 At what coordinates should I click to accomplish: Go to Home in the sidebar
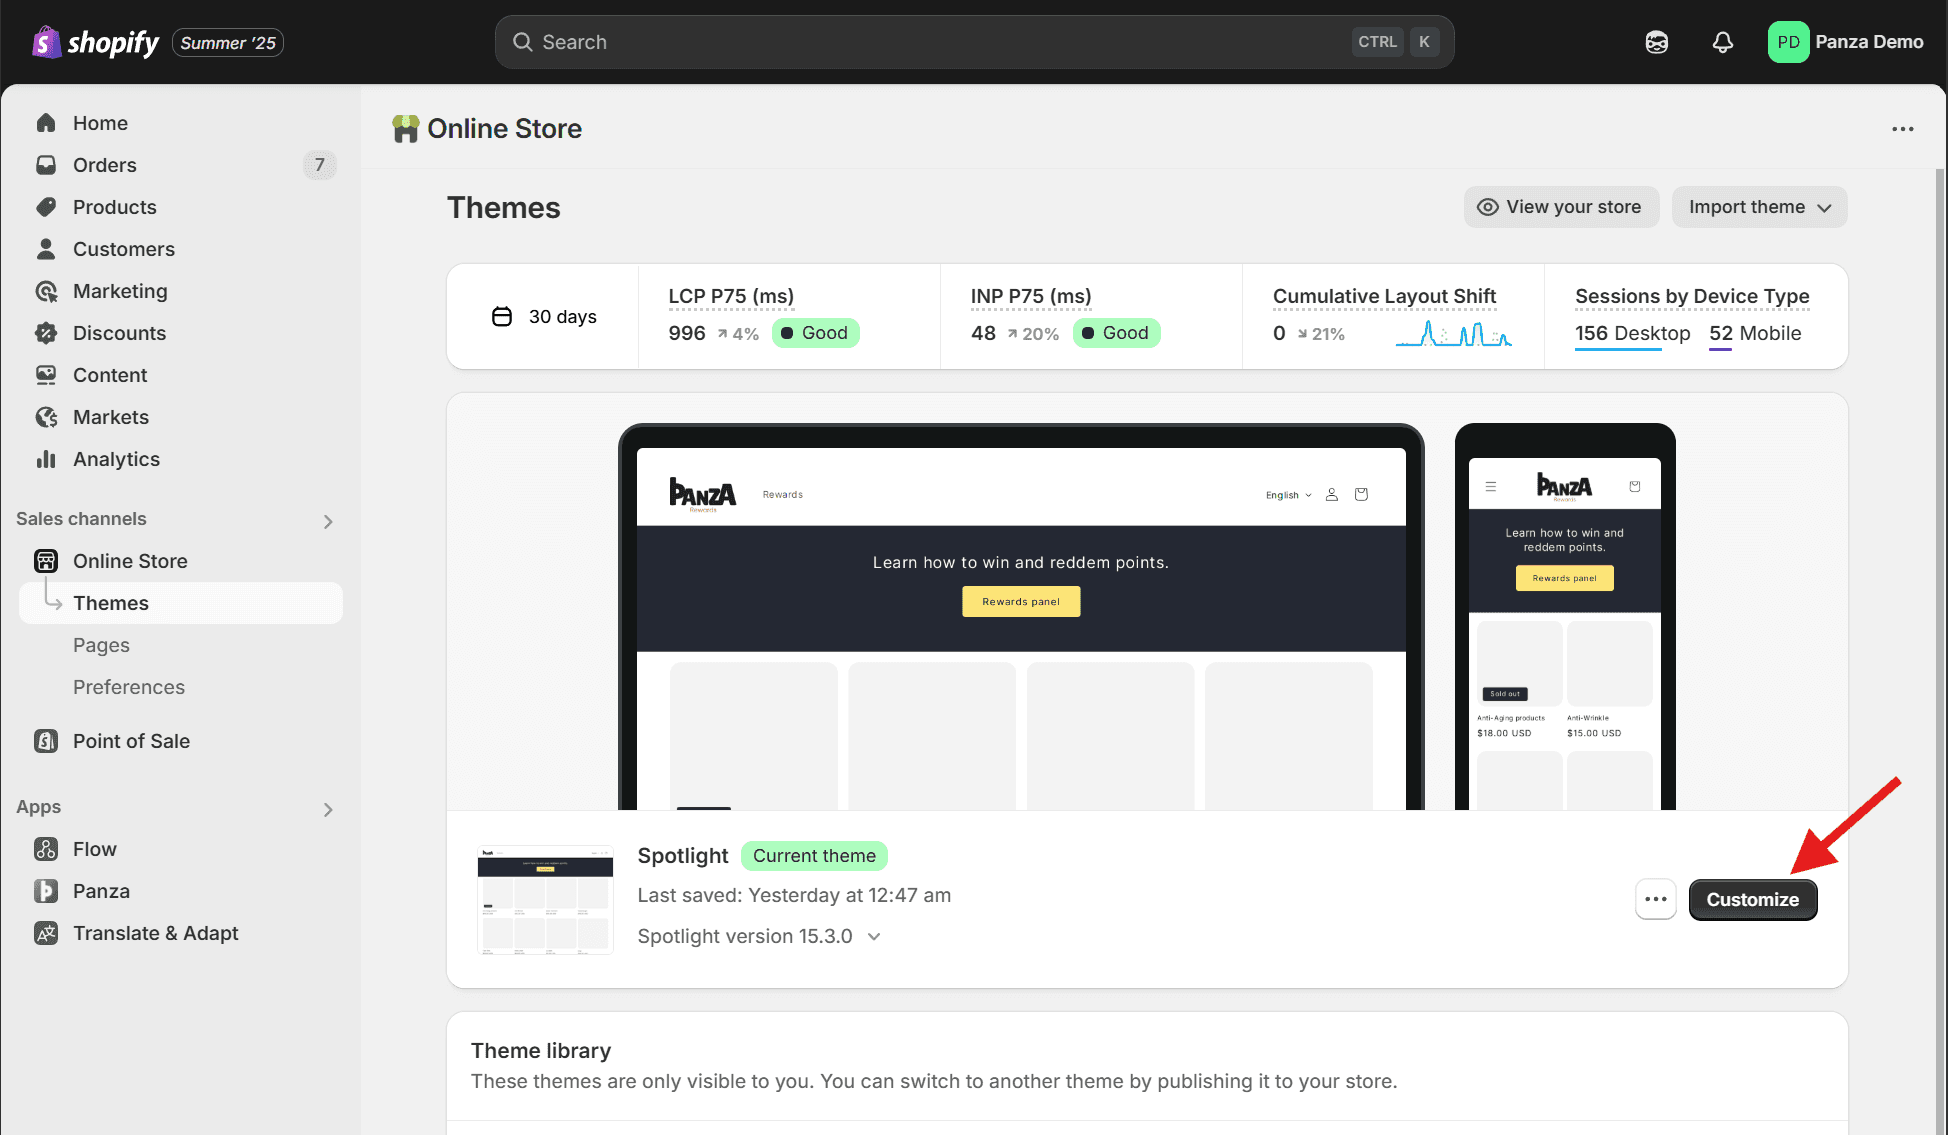pyautogui.click(x=181, y=123)
